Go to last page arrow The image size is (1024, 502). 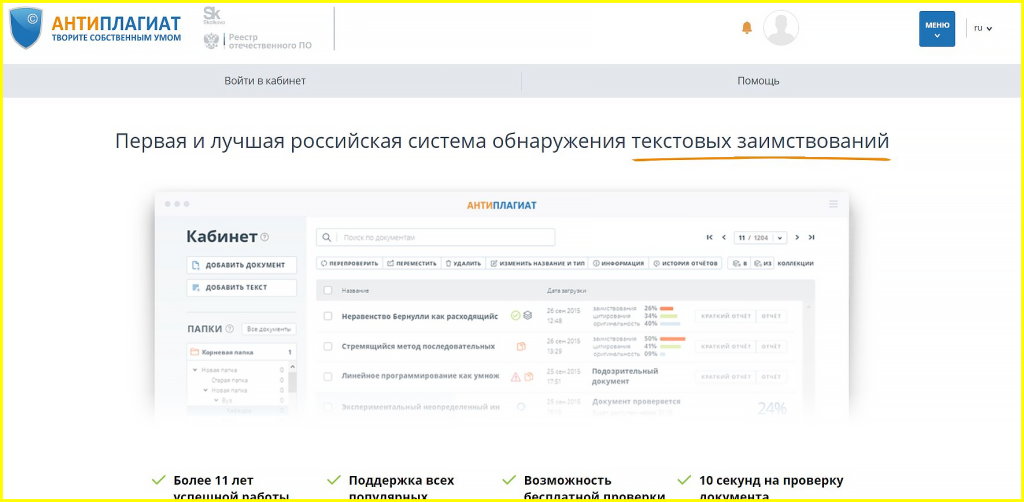[811, 238]
